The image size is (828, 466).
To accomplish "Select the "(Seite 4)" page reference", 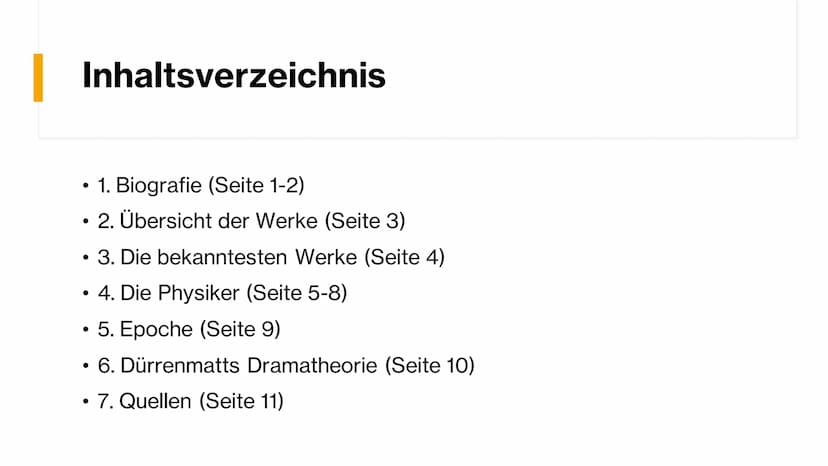I will click(404, 257).
